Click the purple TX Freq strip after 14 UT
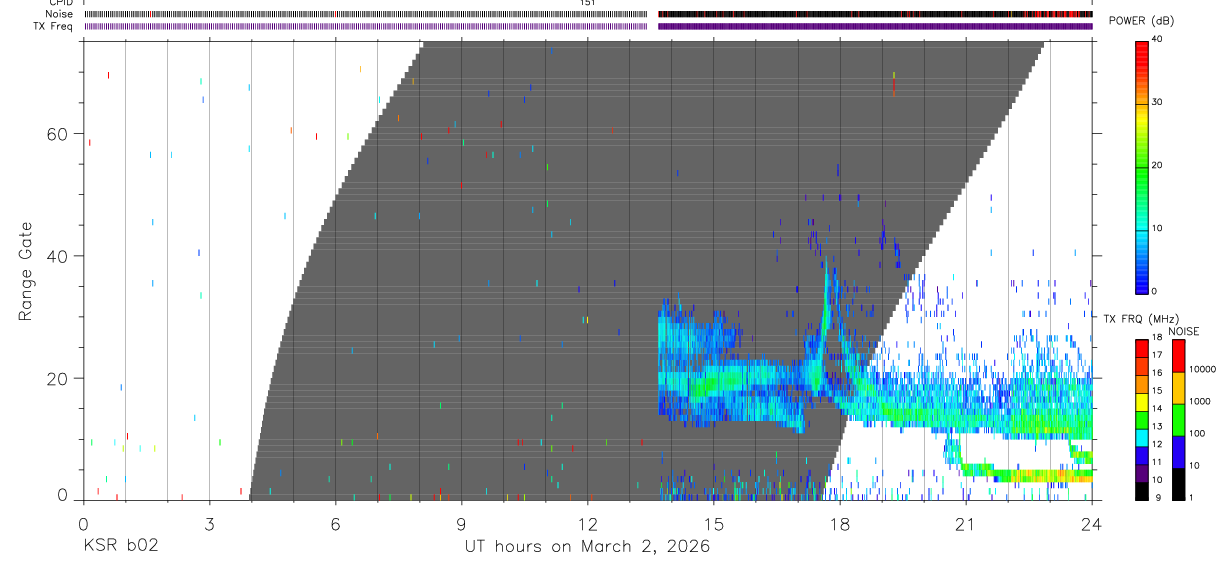This screenshot has height=567, width=1228. point(875,26)
